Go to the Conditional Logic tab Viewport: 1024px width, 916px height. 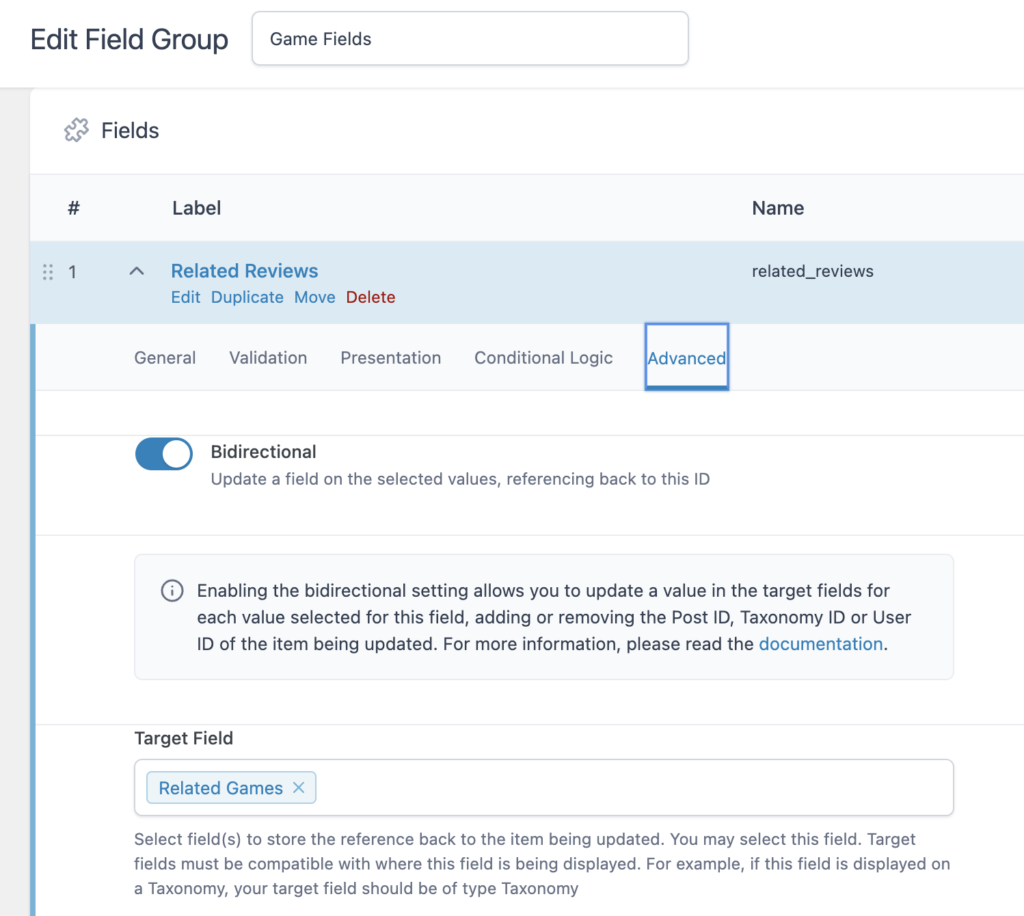coord(543,358)
